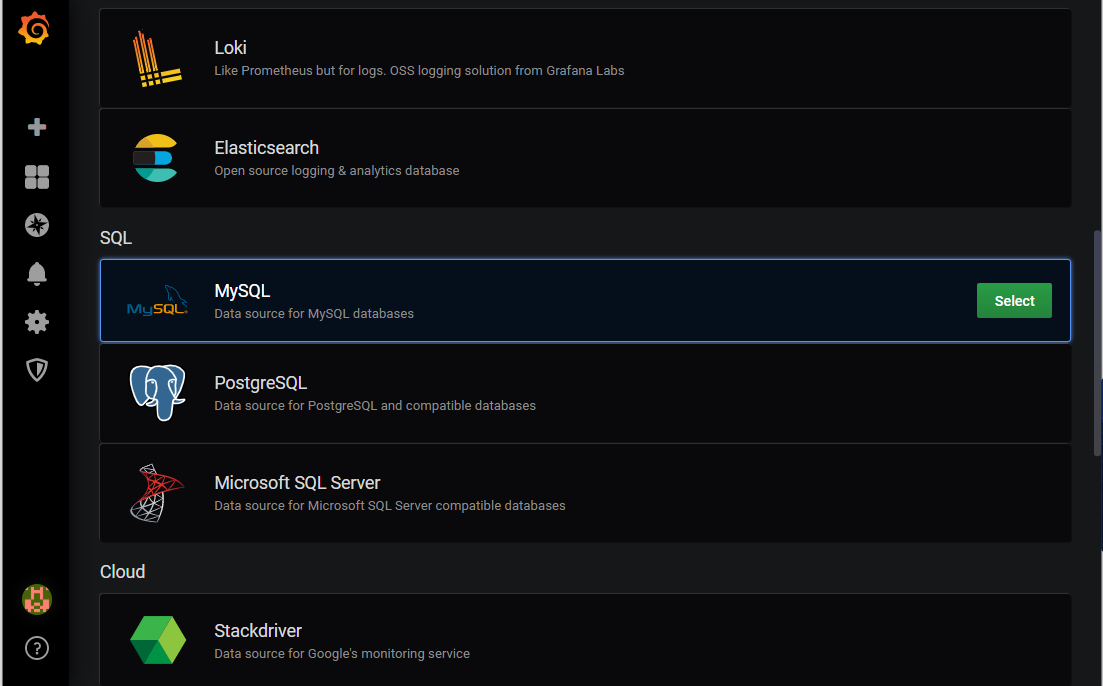Open the Alerting bell icon
The width and height of the screenshot is (1103, 686).
pos(37,274)
